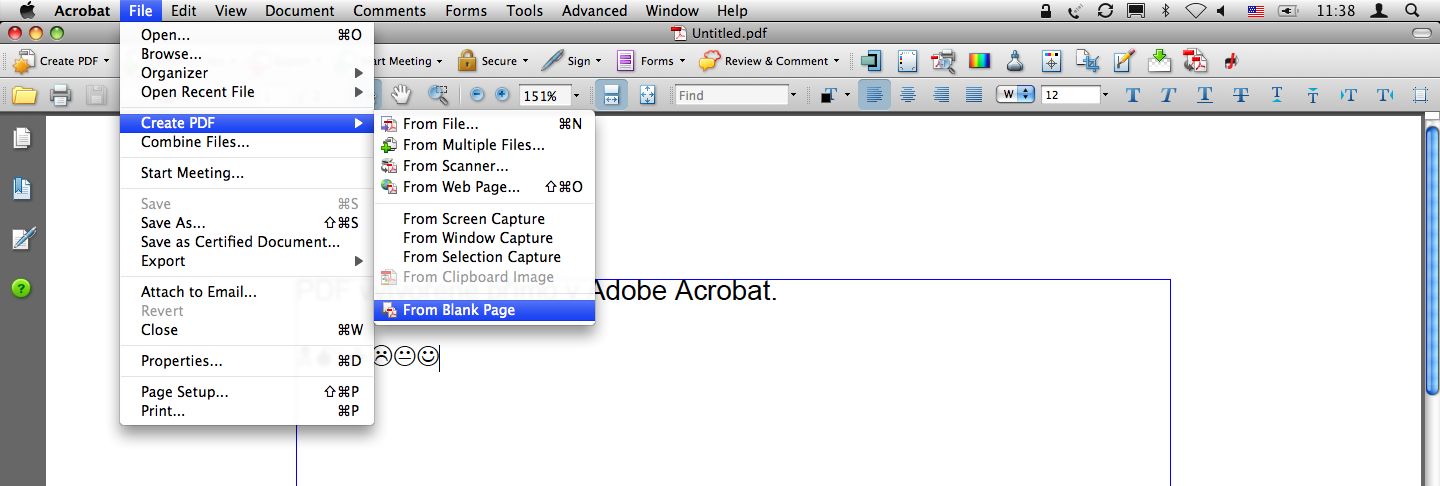Click the Superscript text icon
The height and width of the screenshot is (486, 1440).
[x=1277, y=95]
